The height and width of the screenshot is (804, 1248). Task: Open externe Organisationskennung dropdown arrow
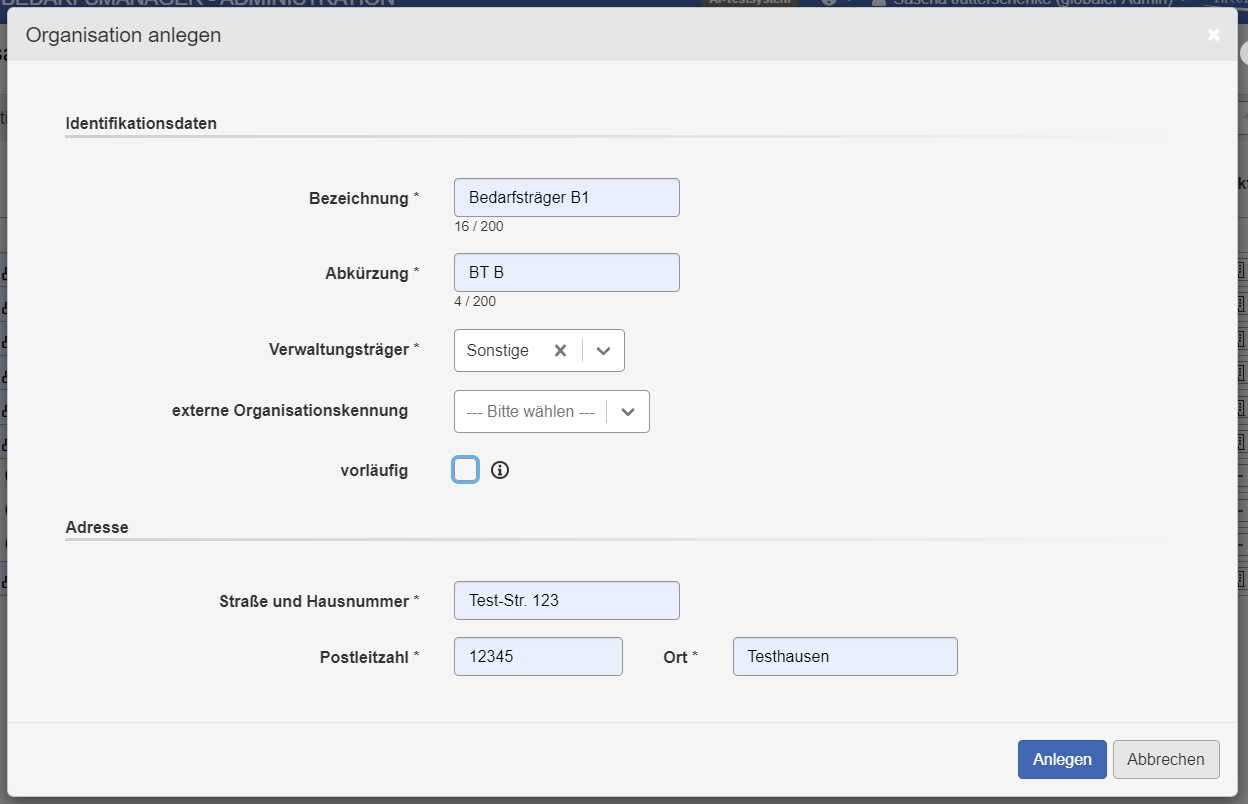point(628,412)
